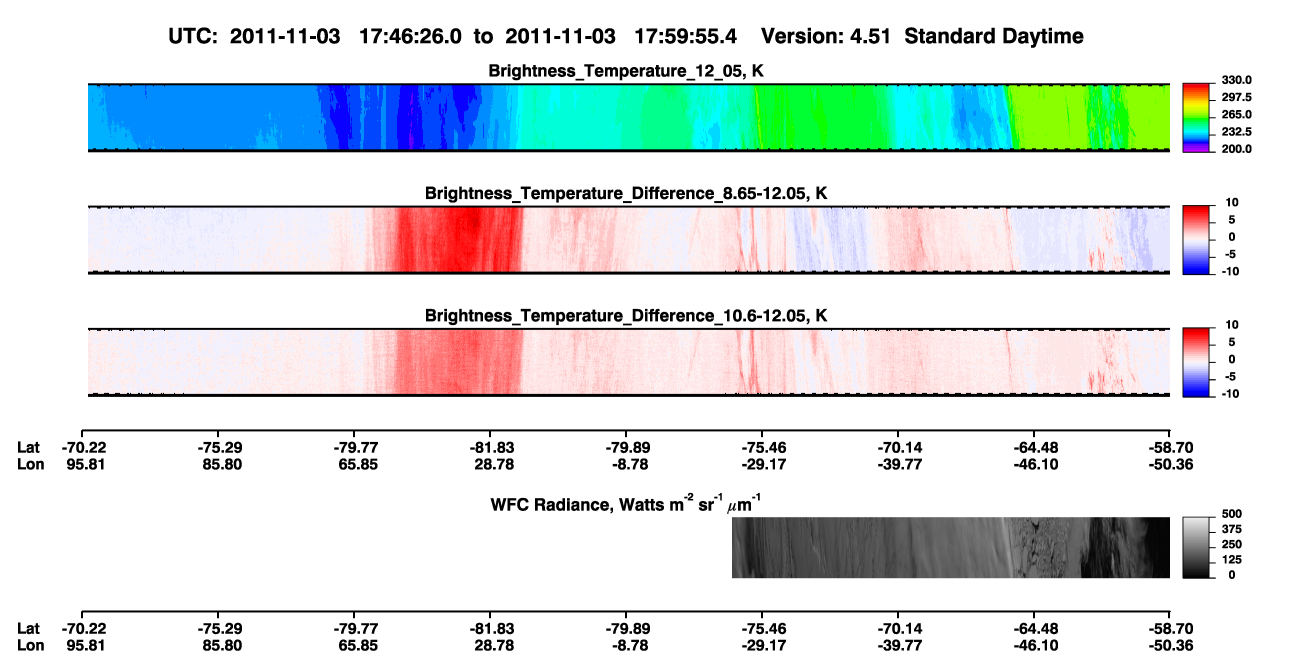The width and height of the screenshot is (1300, 667).
Task: Click longitude 65.85 on axis under WFC image
Action: 357,645
